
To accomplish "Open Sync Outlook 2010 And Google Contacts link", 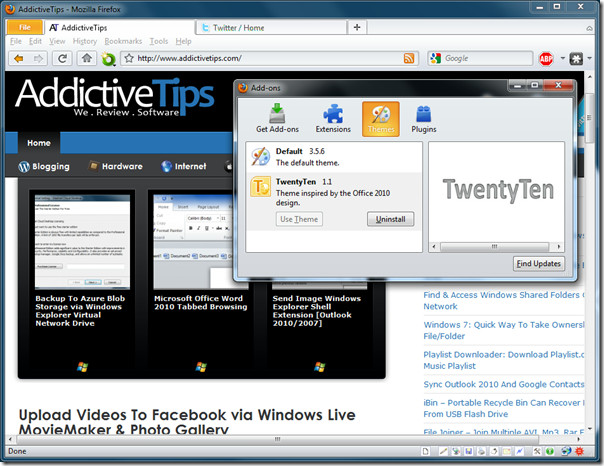I will click(x=503, y=384).
